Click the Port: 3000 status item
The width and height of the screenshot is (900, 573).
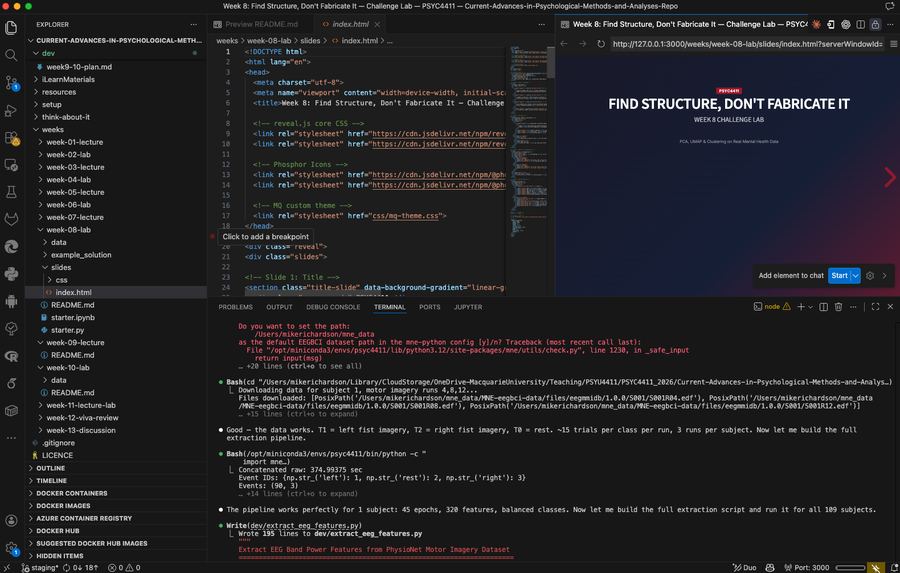(x=806, y=567)
